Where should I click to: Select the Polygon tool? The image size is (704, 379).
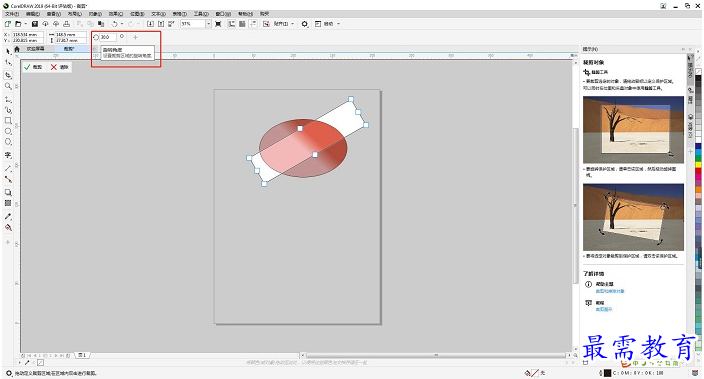pos(8,142)
